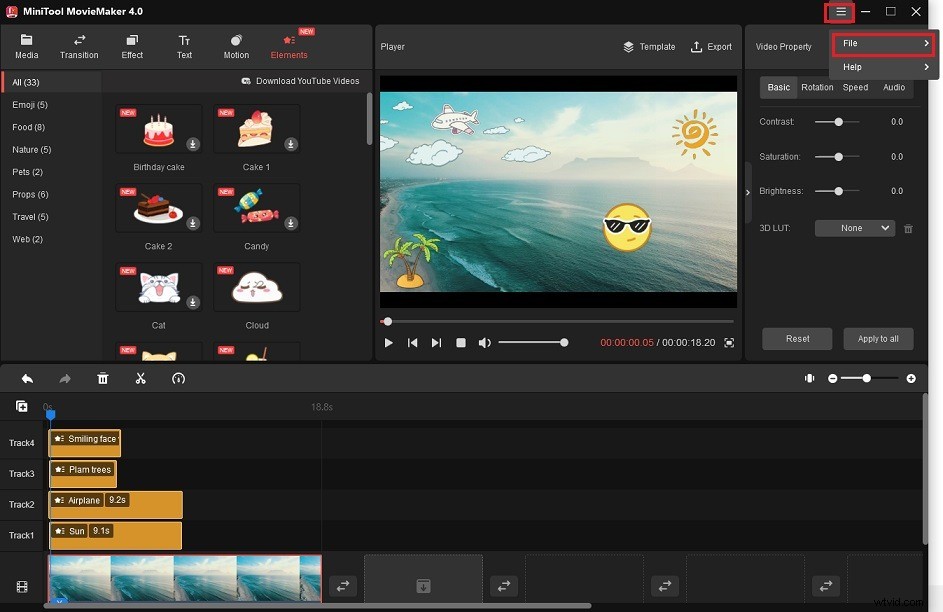Switch to the Audio tab
This screenshot has width=943, height=612.
[x=894, y=87]
